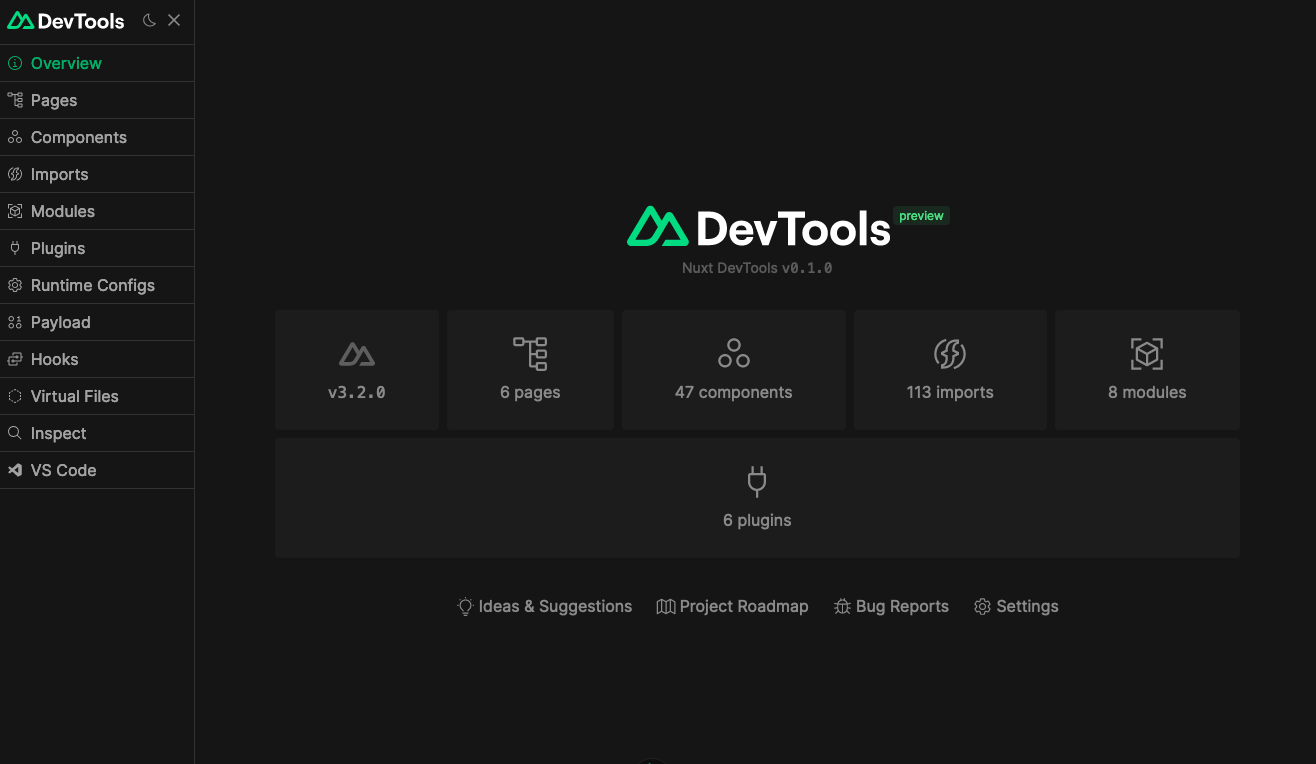Click the Bug Reports link

891,606
